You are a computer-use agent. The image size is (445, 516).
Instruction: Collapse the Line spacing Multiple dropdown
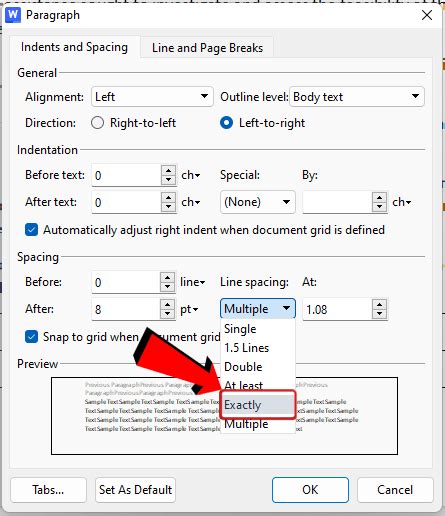(258, 309)
